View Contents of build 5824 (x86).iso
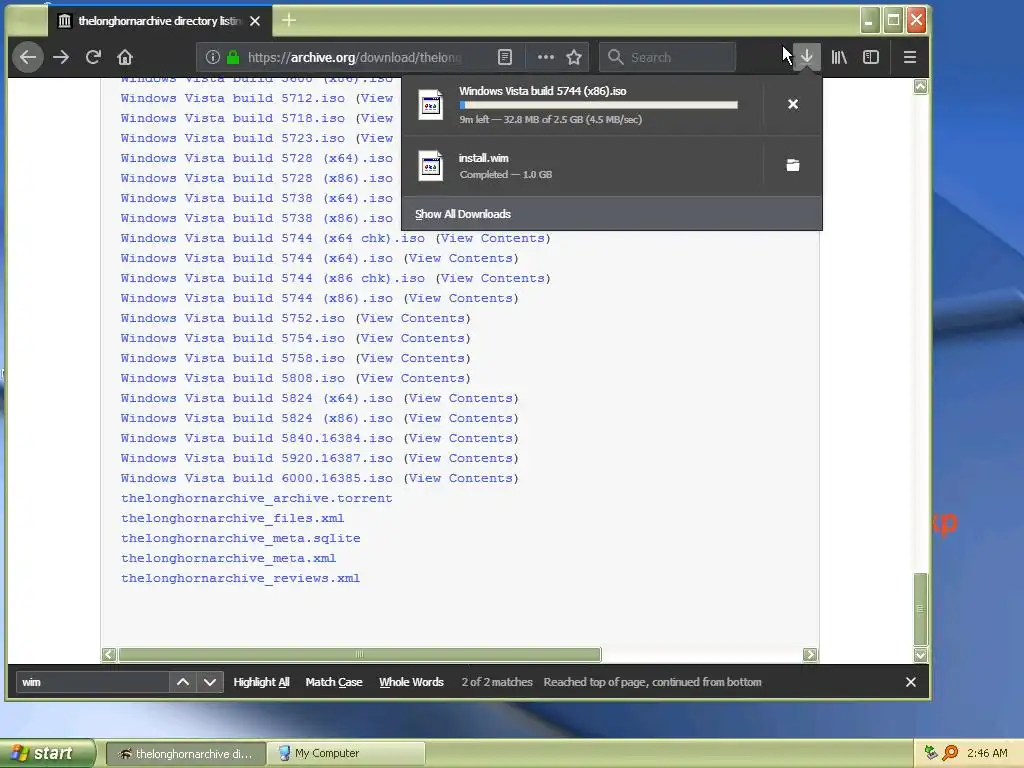The height and width of the screenshot is (768, 1024). 460,418
